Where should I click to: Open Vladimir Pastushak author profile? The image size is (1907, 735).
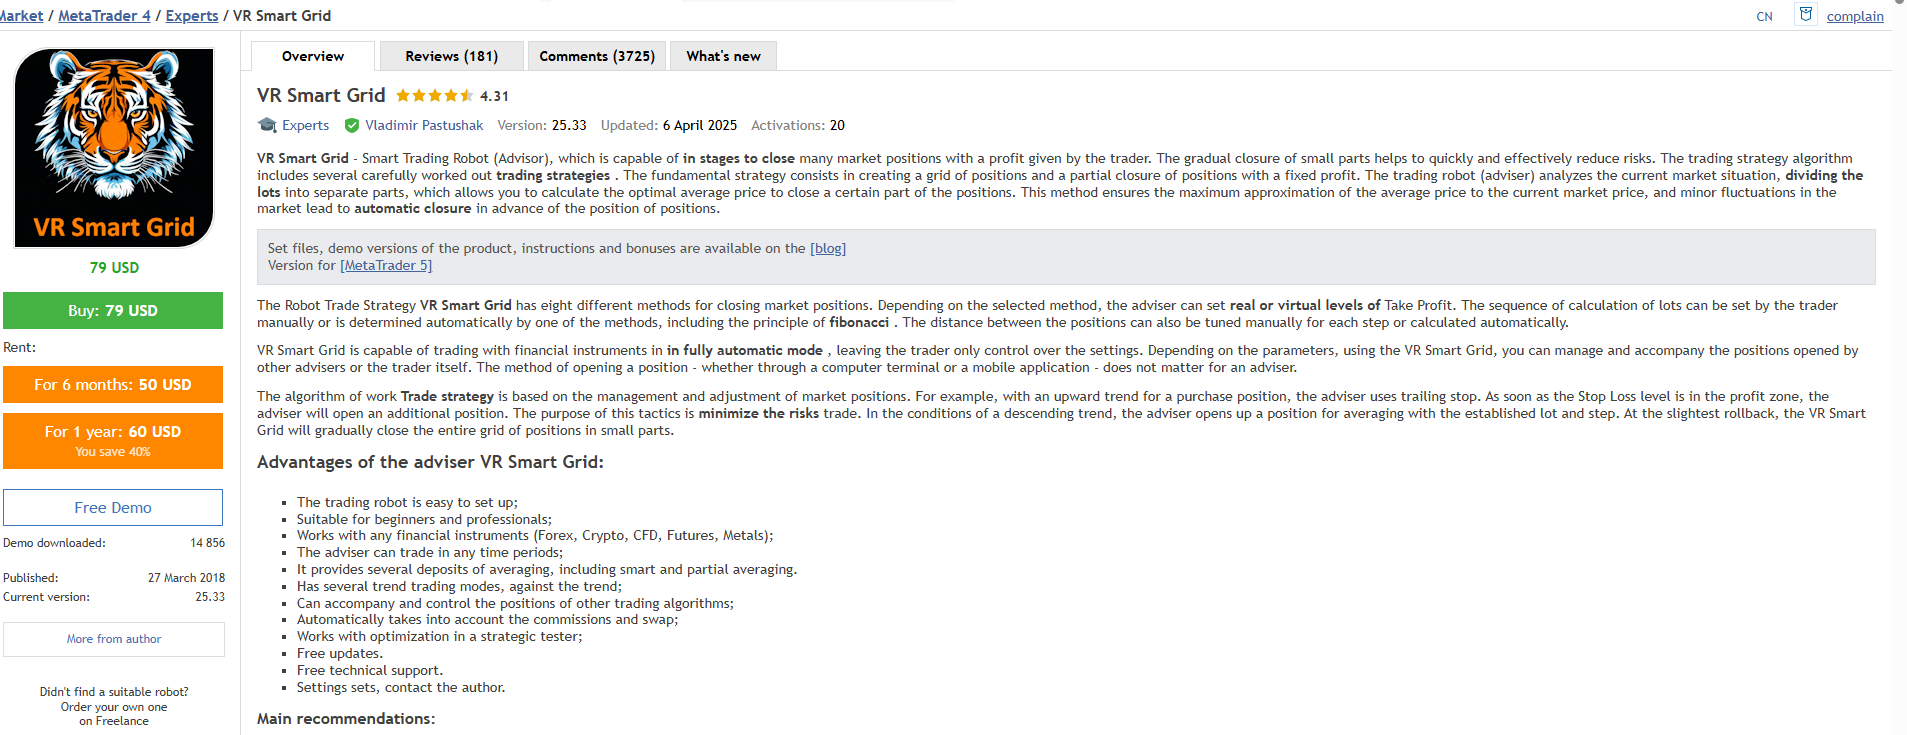pos(424,125)
